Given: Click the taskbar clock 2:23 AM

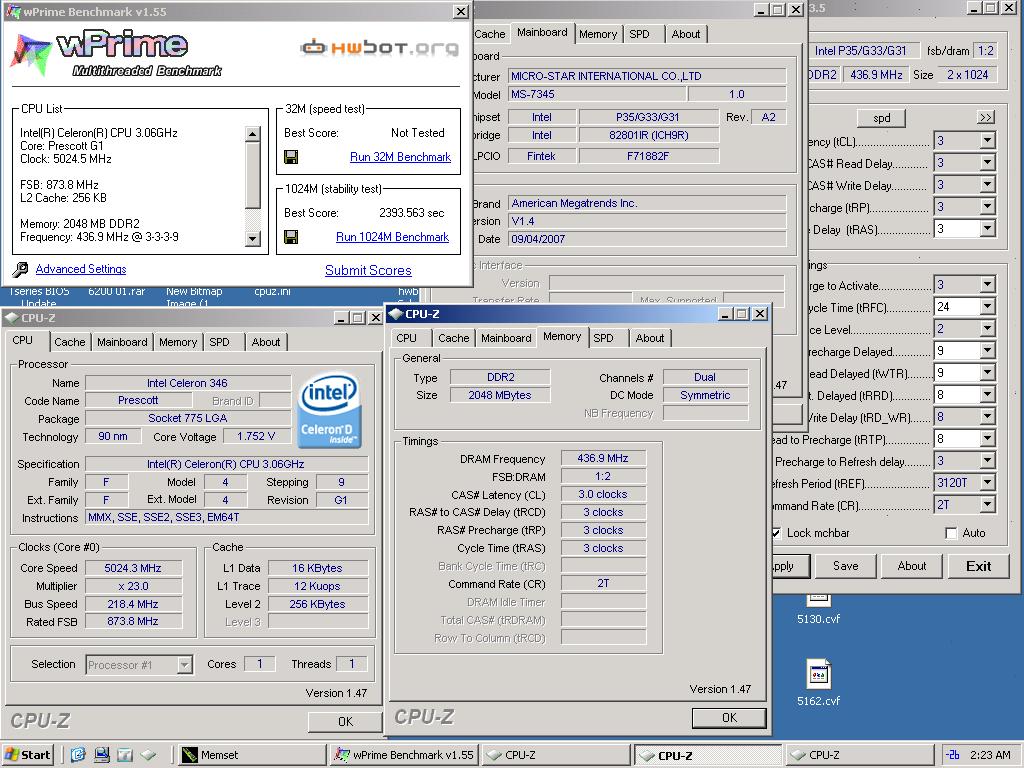Looking at the screenshot, I should coord(990,755).
